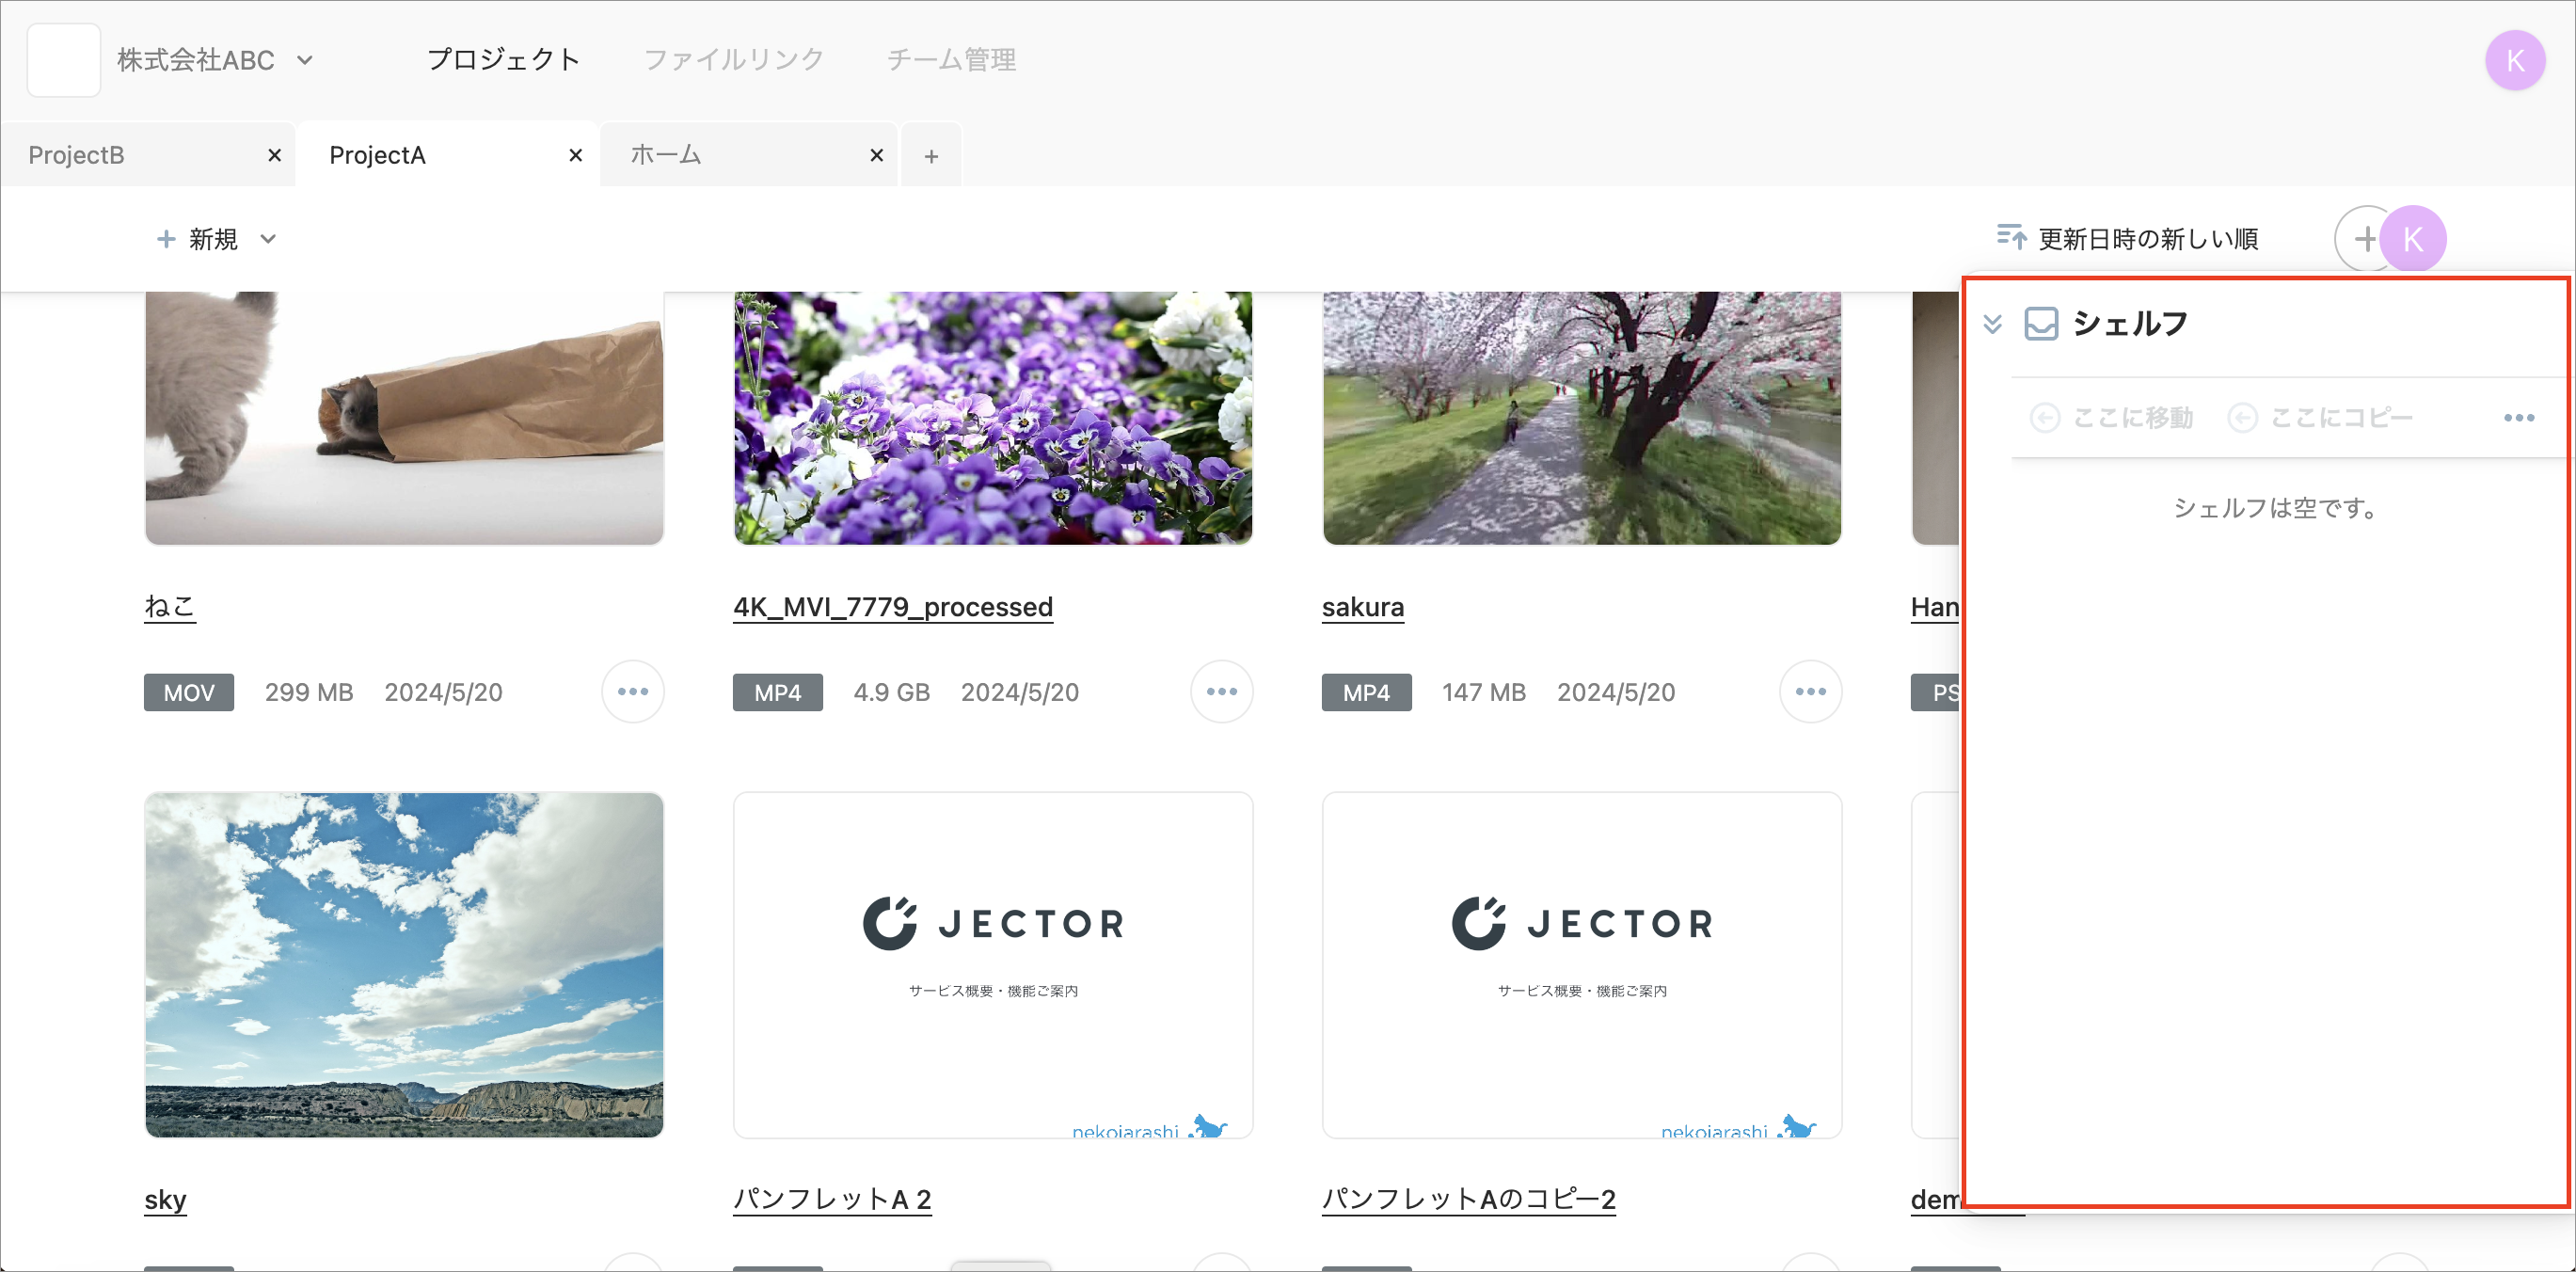Open the sakura file link
Screen dimensions: 2576x1272
(1363, 607)
